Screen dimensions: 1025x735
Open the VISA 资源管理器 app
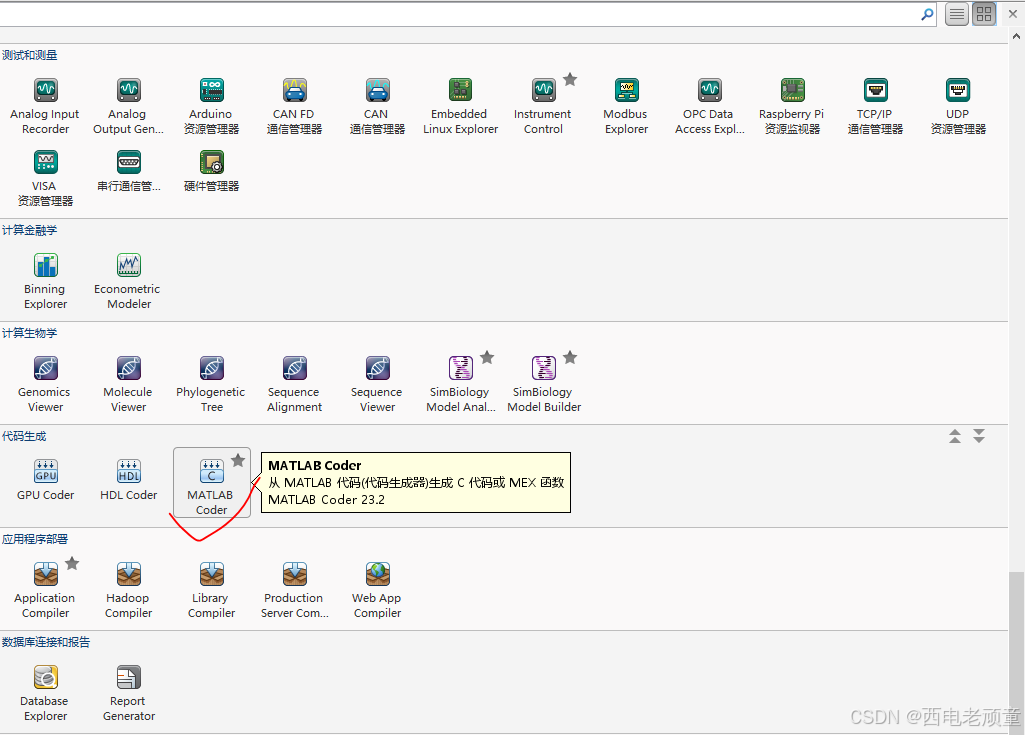(45, 178)
